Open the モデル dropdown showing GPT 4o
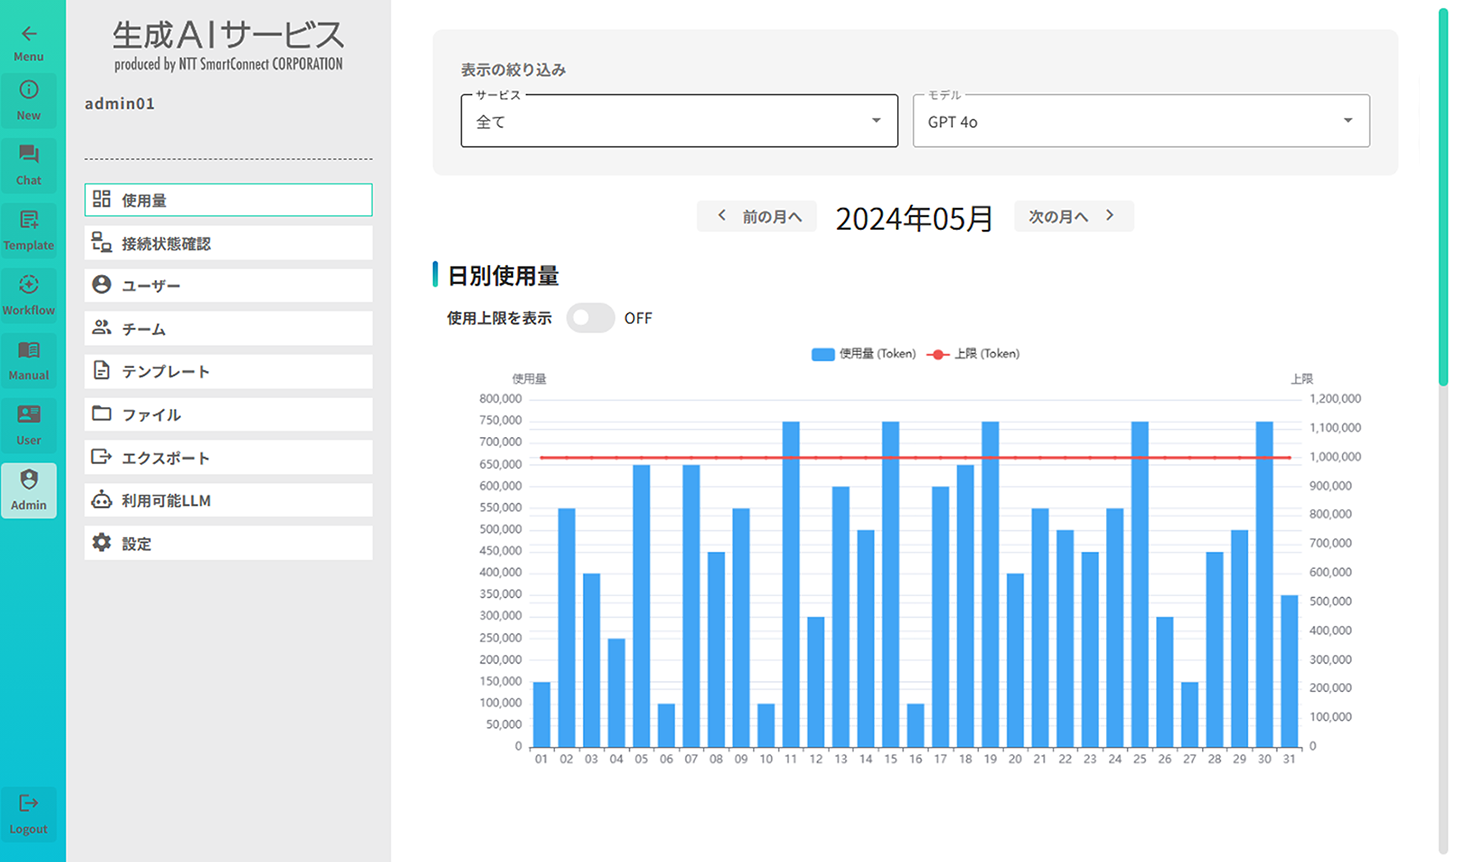Screen dimensions: 1473x862 [x=1141, y=121]
